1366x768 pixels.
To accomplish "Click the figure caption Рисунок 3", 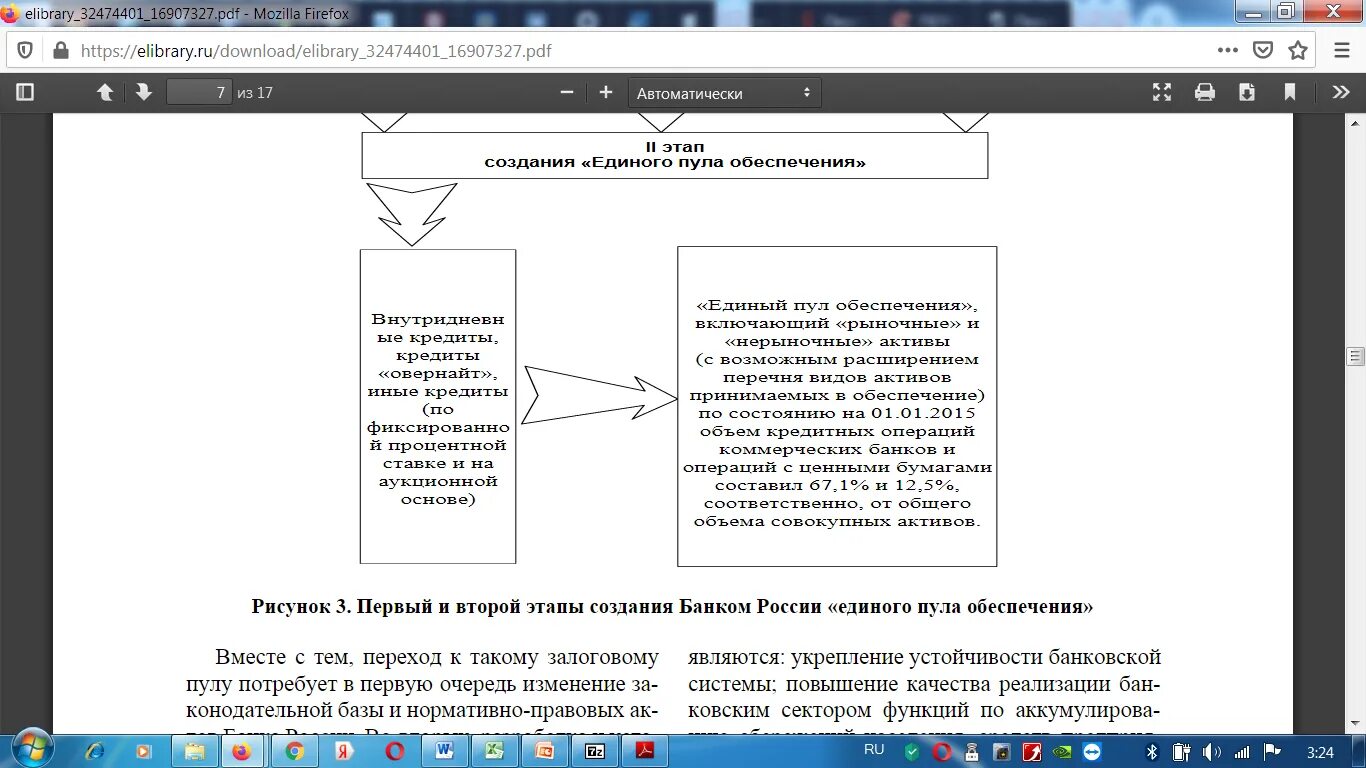I will (673, 607).
